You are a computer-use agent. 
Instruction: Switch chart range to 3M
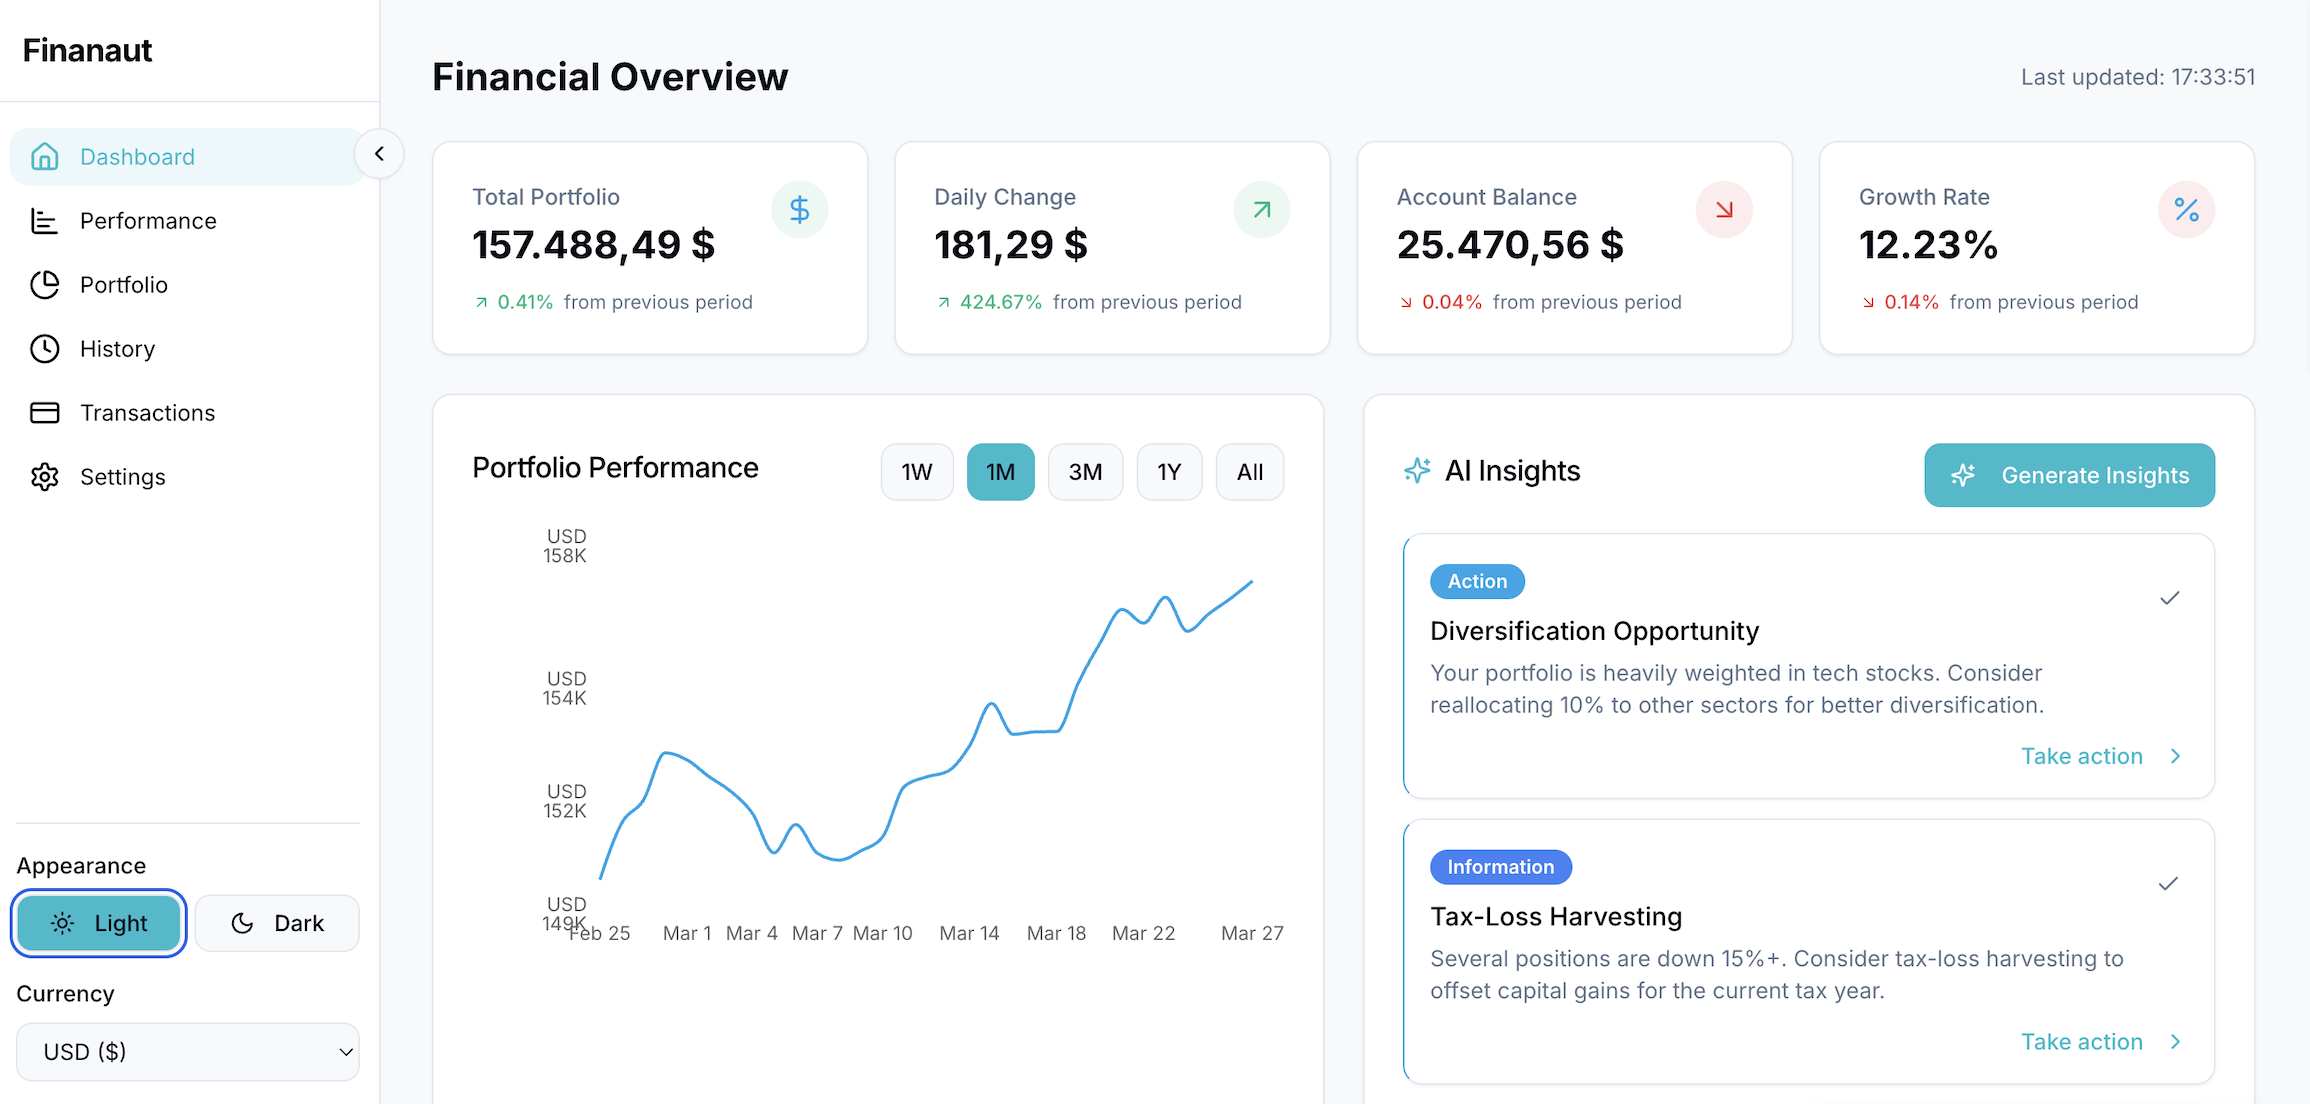pyautogui.click(x=1085, y=472)
